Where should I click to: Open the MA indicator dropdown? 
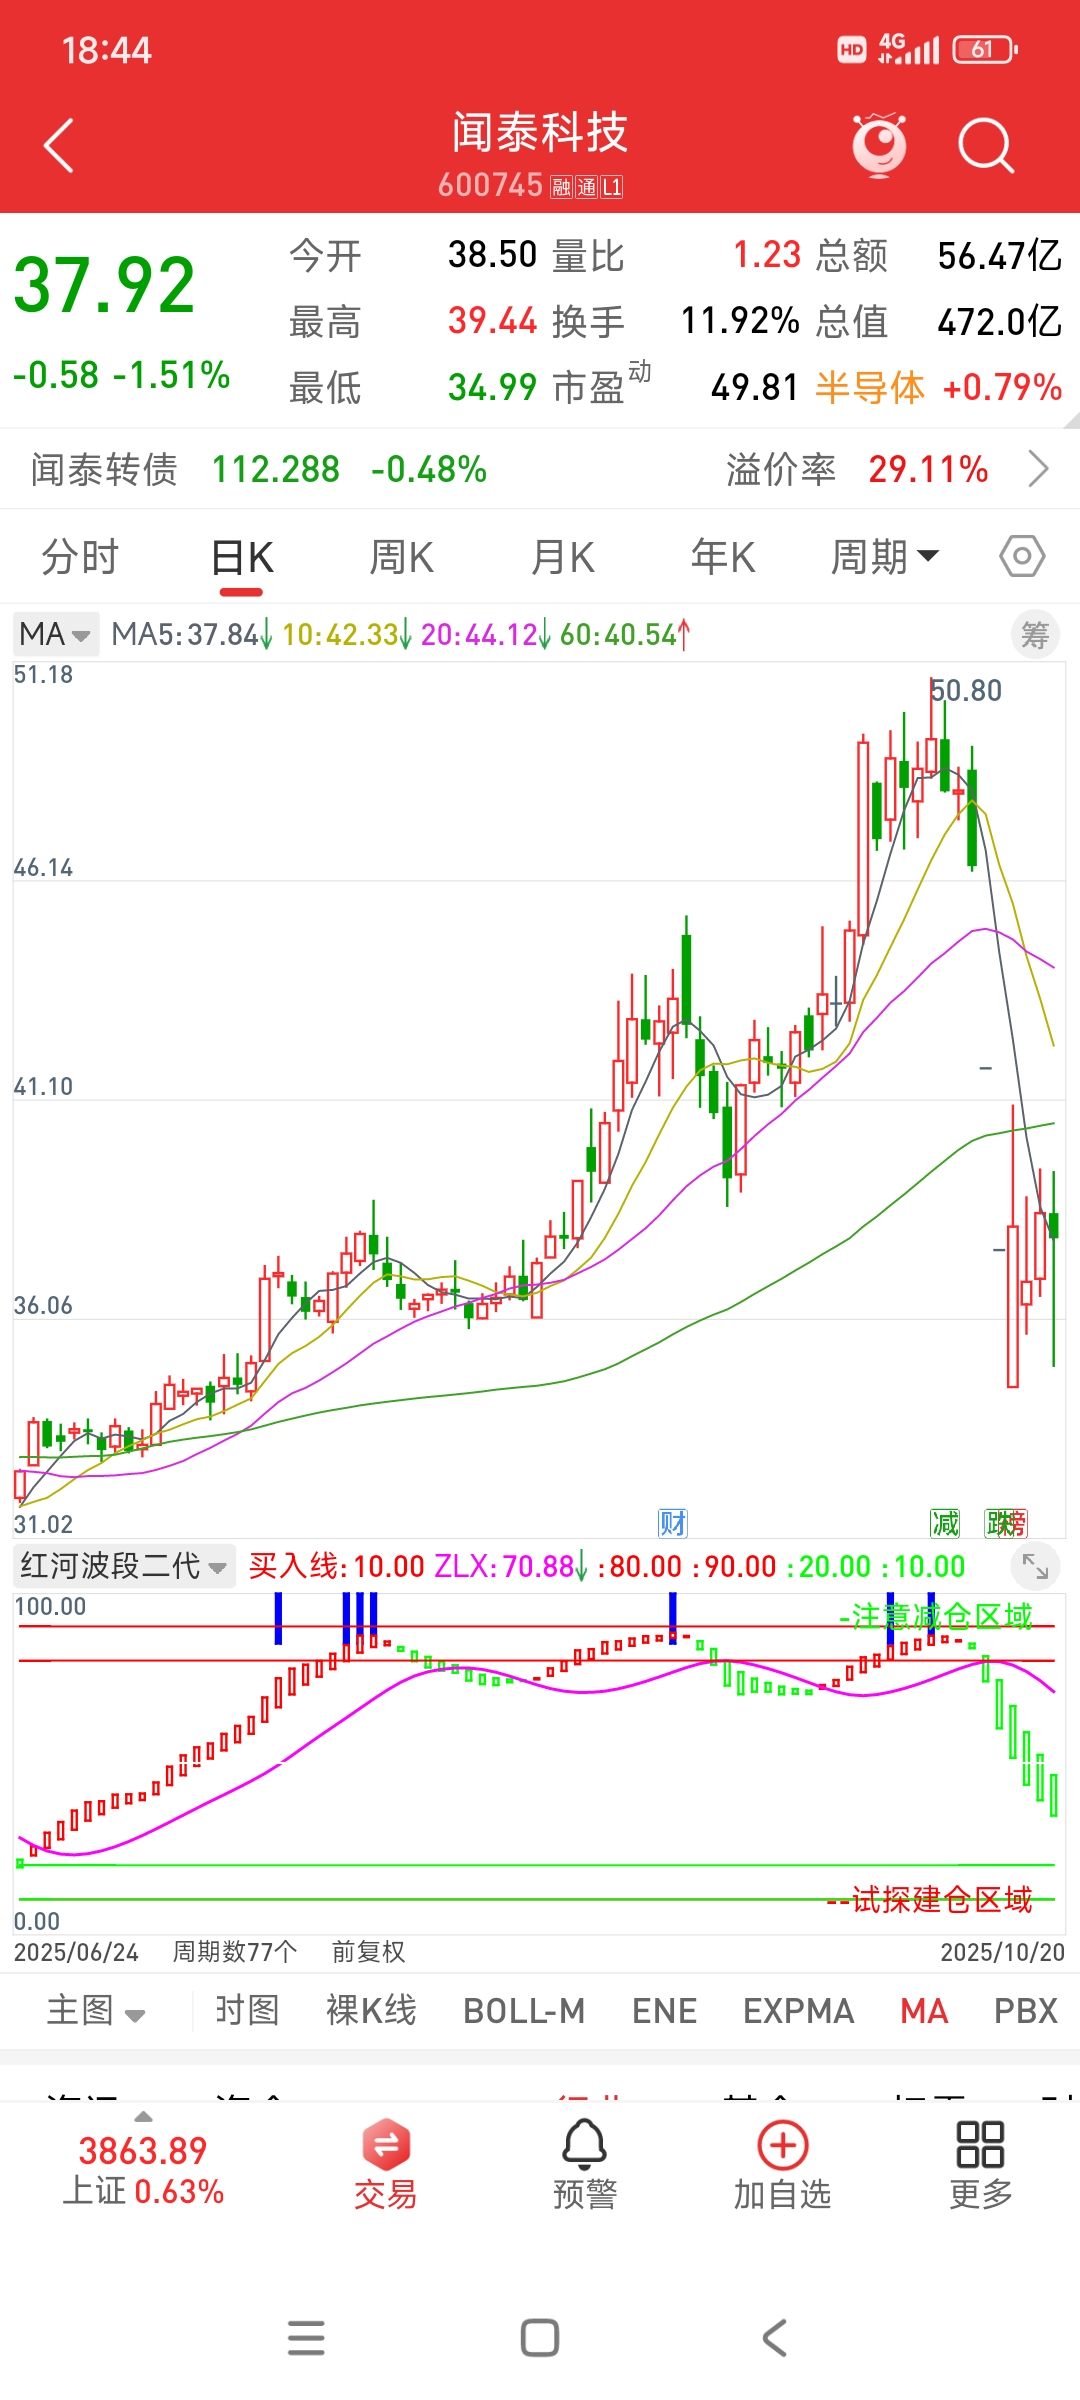(55, 634)
